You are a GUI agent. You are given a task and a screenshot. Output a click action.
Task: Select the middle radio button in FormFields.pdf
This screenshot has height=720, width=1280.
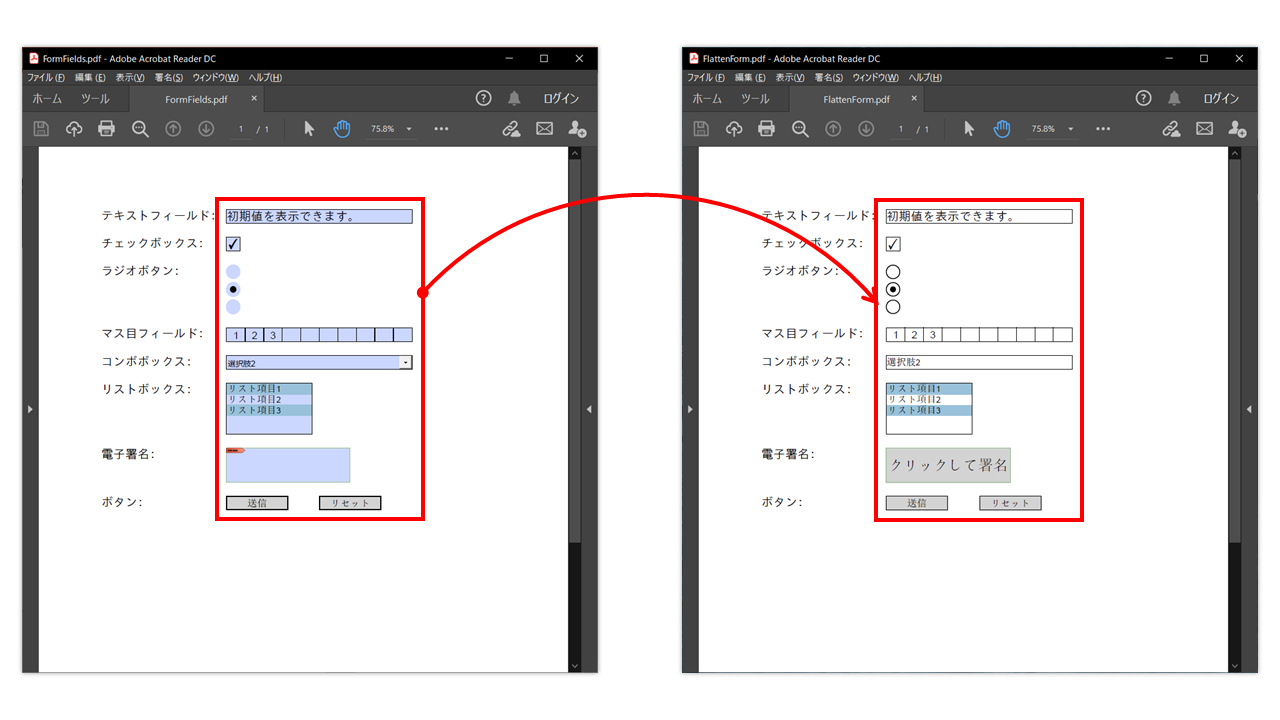[x=233, y=289]
